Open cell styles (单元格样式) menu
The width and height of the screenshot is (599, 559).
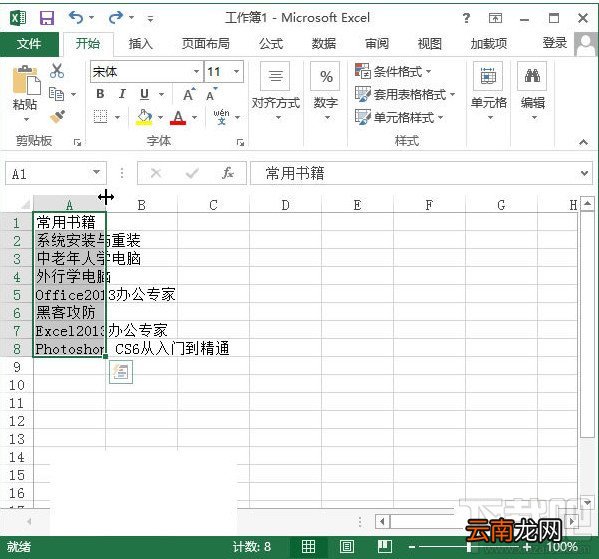click(399, 117)
